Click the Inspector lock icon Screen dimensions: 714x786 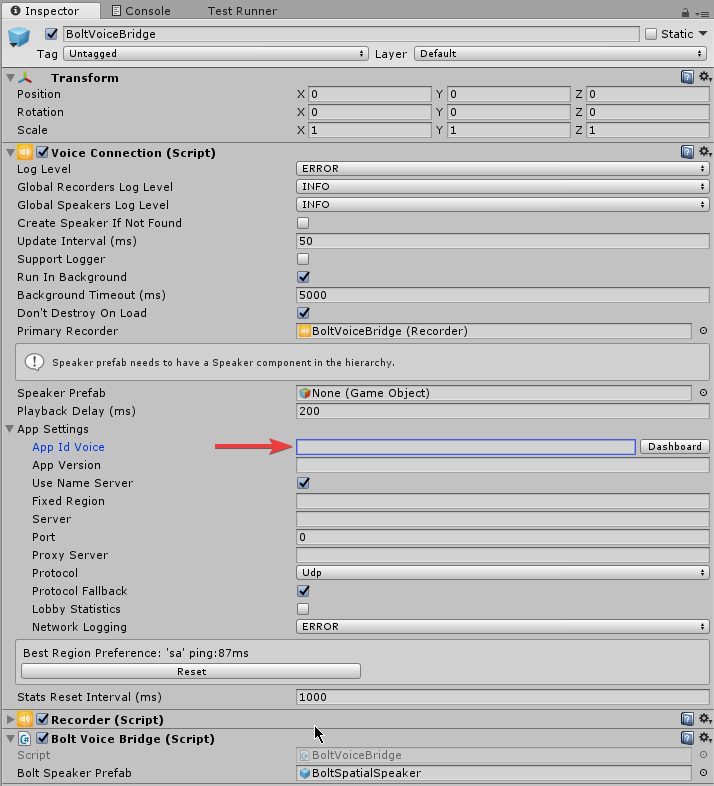(685, 12)
